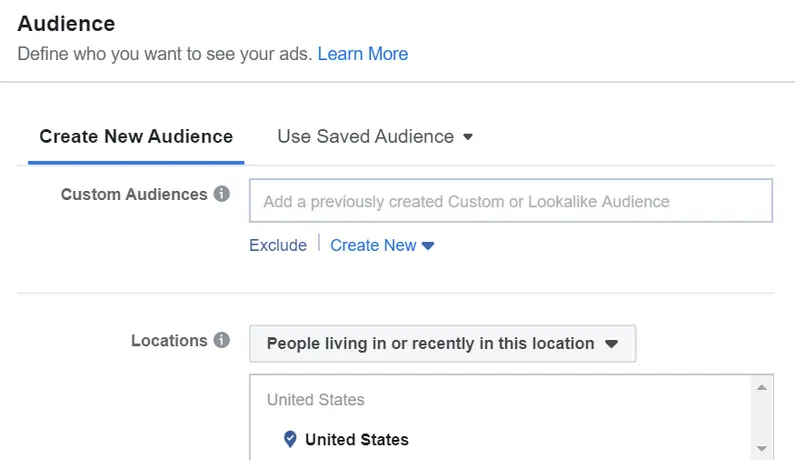The height and width of the screenshot is (460, 795).
Task: Click the Custom Audiences label
Action: tap(134, 194)
